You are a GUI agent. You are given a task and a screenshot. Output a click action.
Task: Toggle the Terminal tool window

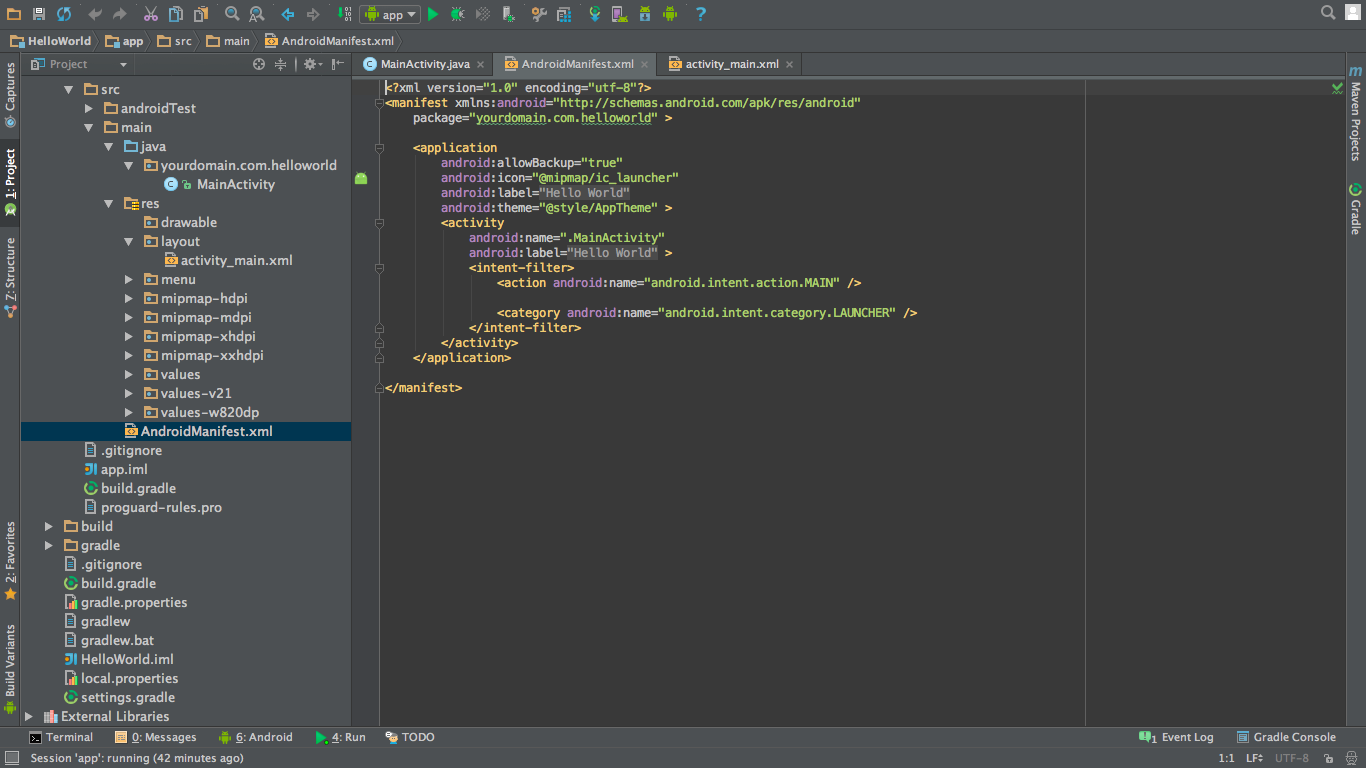62,737
